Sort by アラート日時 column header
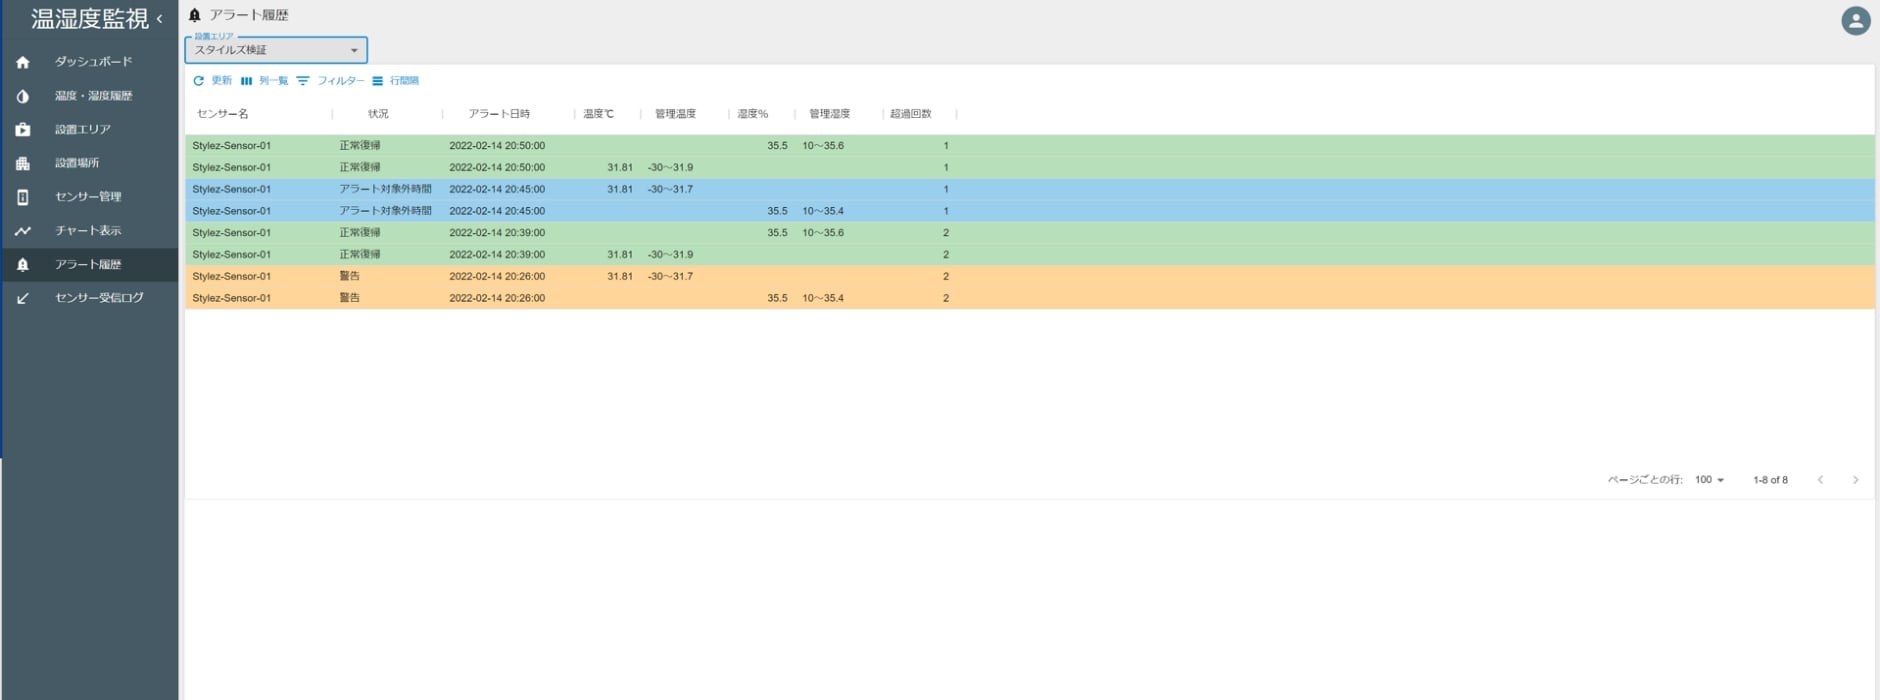 tap(499, 114)
